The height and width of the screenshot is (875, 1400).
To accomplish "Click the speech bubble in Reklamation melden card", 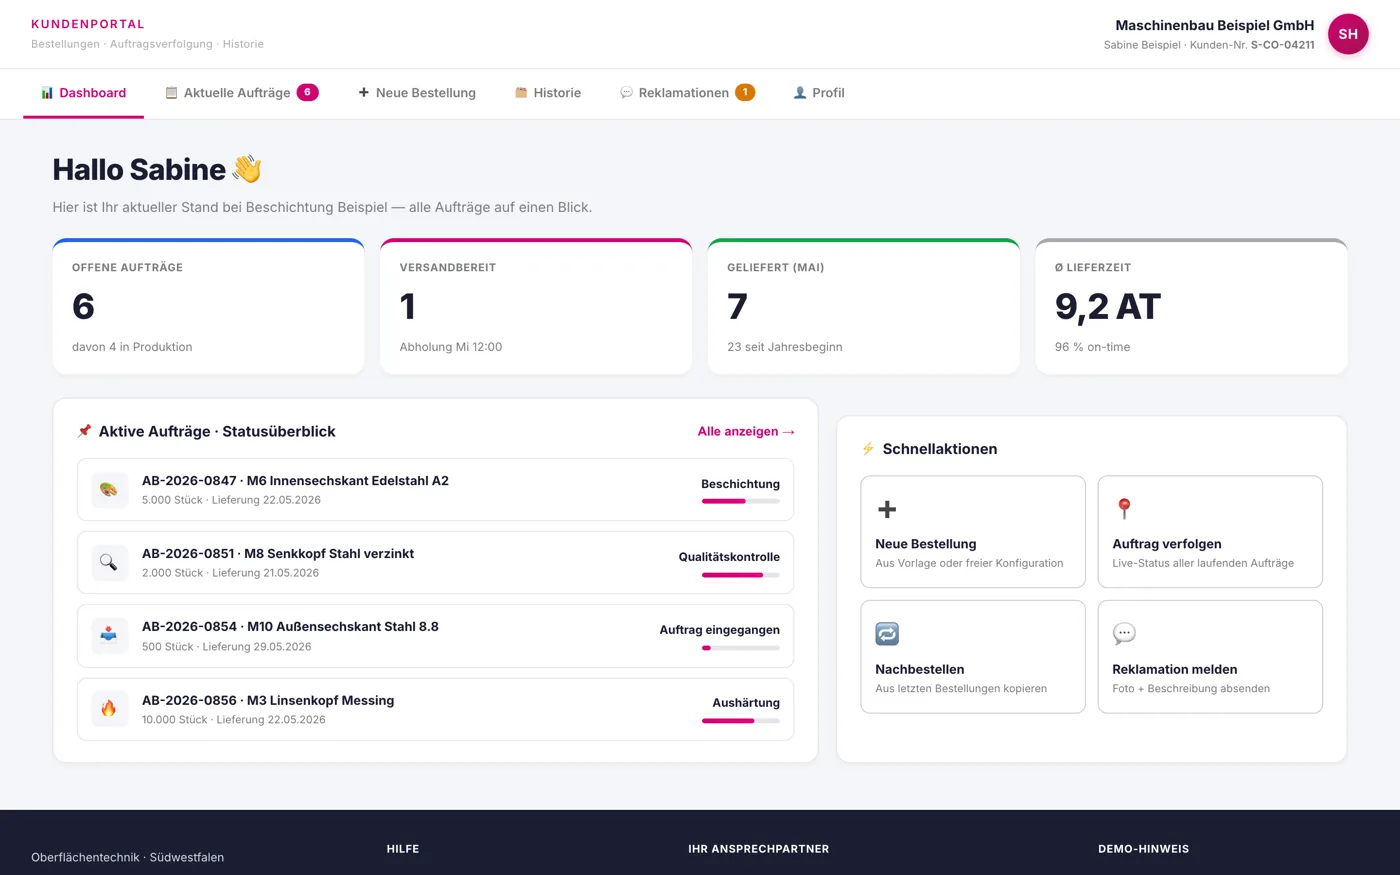I will coord(1124,634).
